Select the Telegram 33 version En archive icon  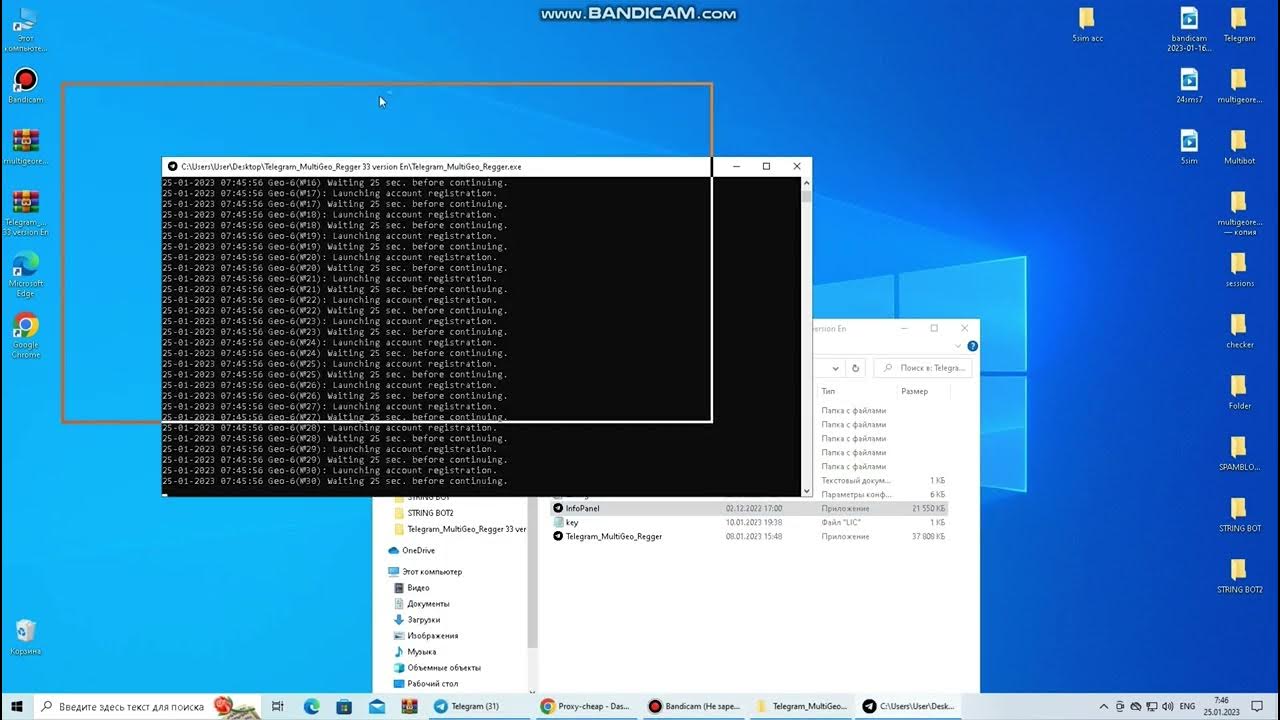pyautogui.click(x=25, y=212)
